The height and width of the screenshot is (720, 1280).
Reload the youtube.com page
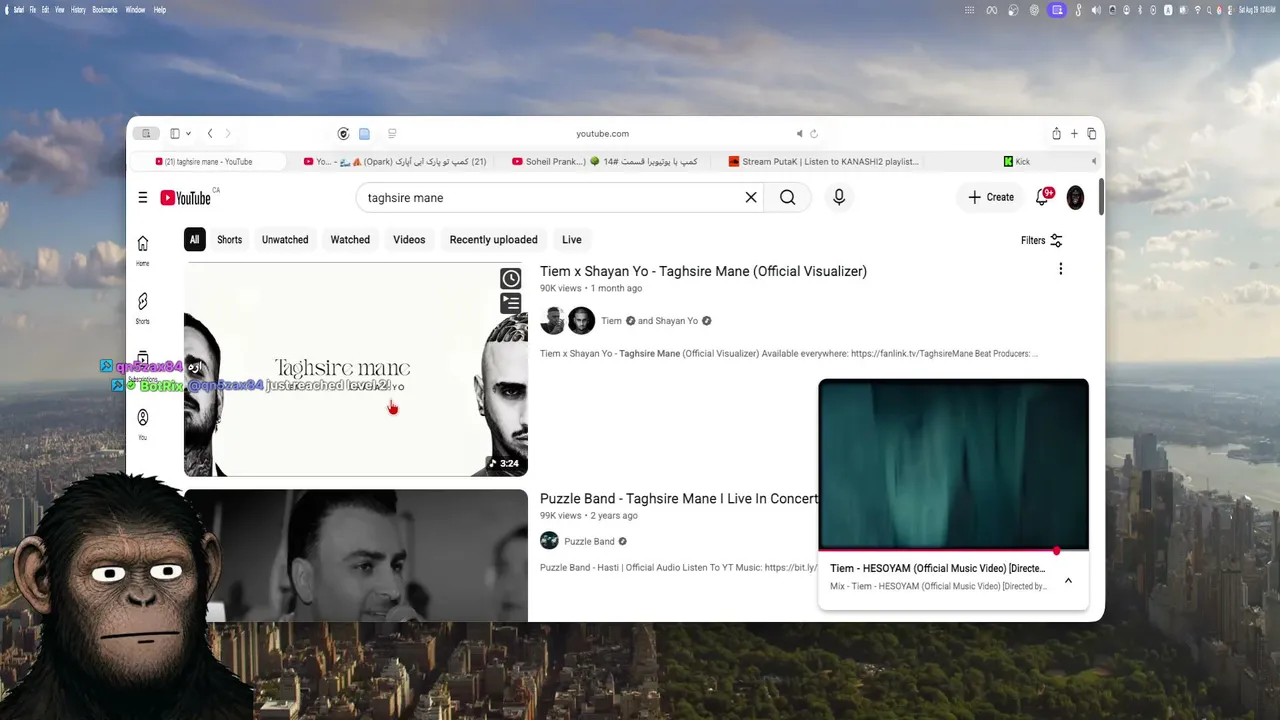coord(814,134)
